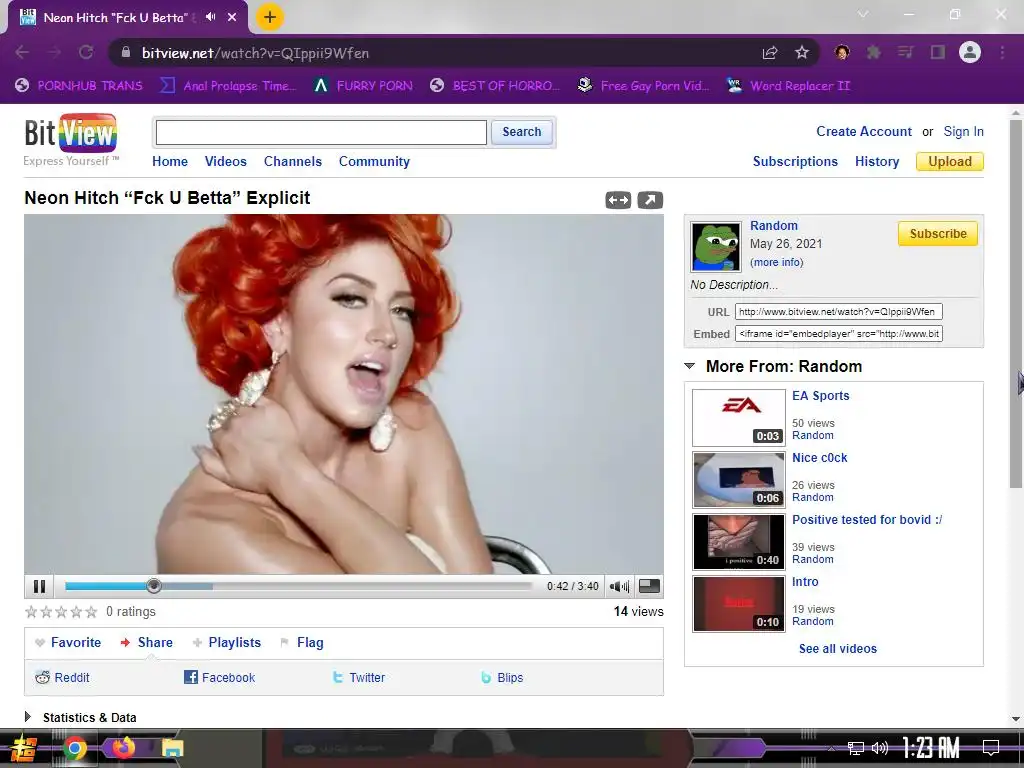Mute the video player volume icon
The height and width of the screenshot is (768, 1024).
click(618, 586)
